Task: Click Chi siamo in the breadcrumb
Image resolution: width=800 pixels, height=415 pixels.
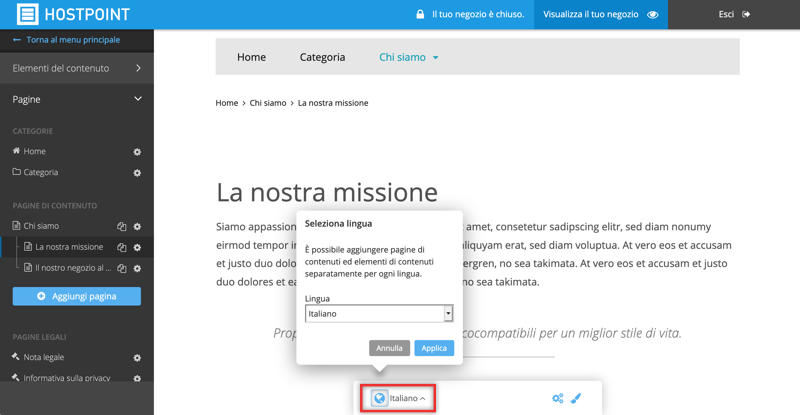Action: (268, 103)
